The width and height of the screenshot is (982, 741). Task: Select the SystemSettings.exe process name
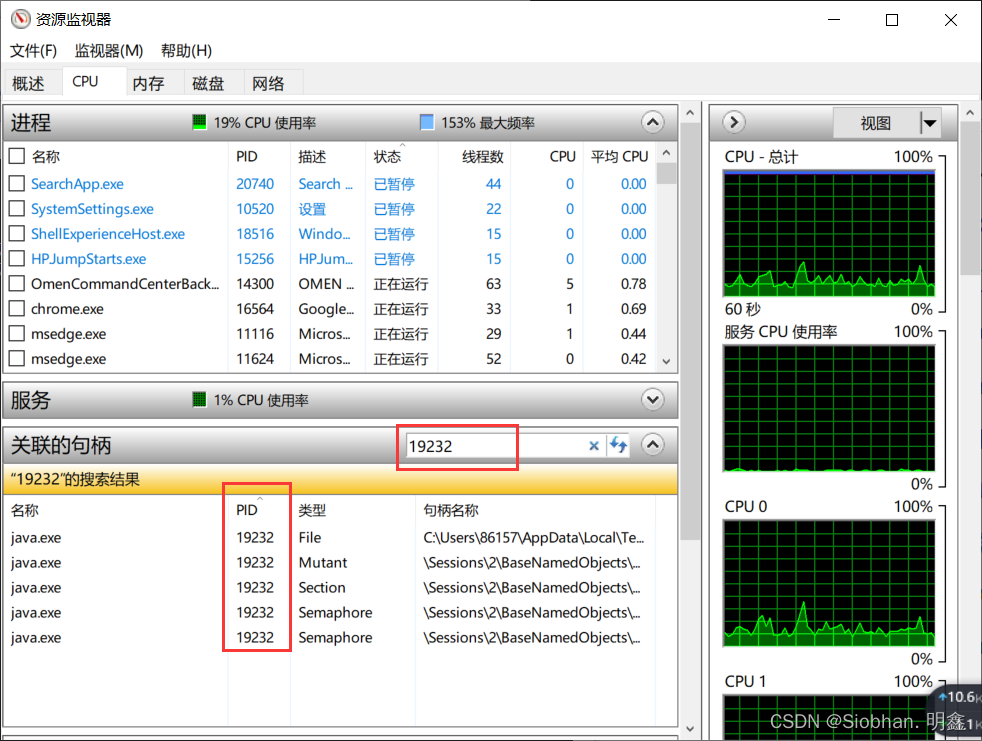pyautogui.click(x=92, y=209)
